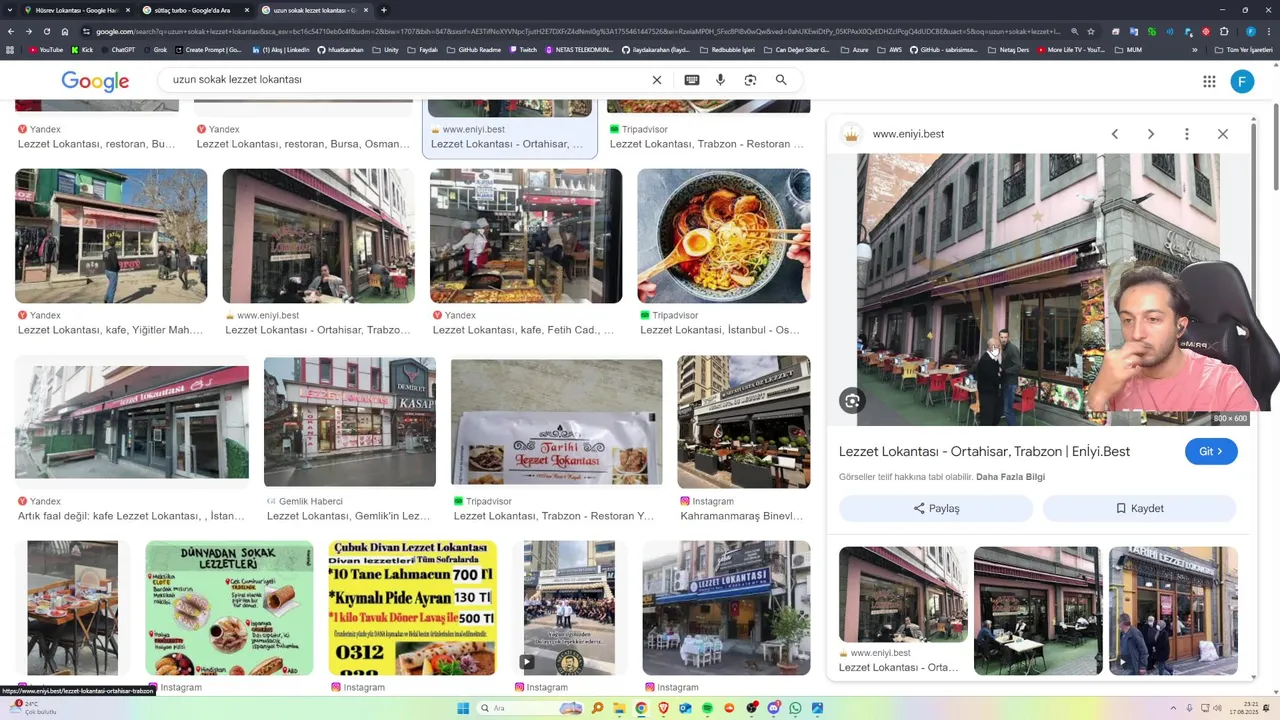Open Gemlik Haberci Kasap storefront image
The width and height of the screenshot is (1280, 720).
[x=350, y=422]
